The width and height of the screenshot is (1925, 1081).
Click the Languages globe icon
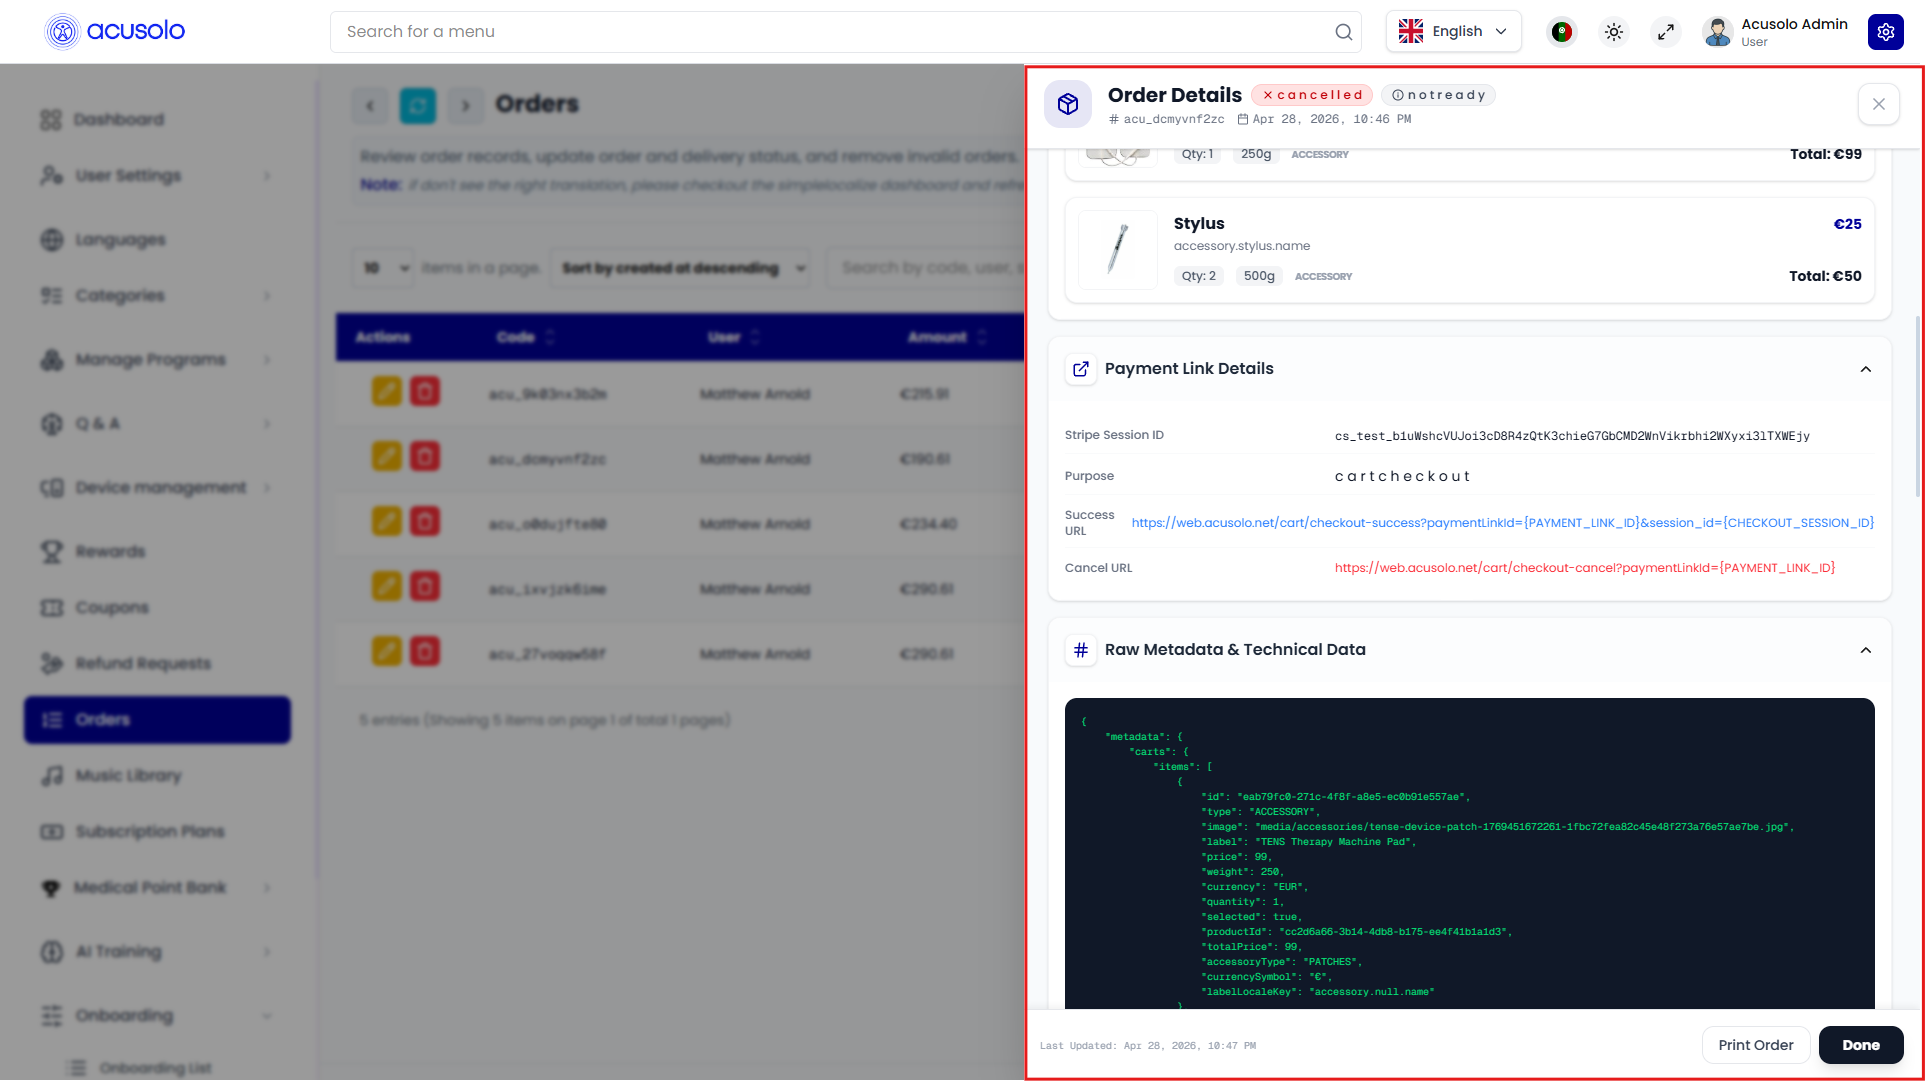[x=52, y=240]
